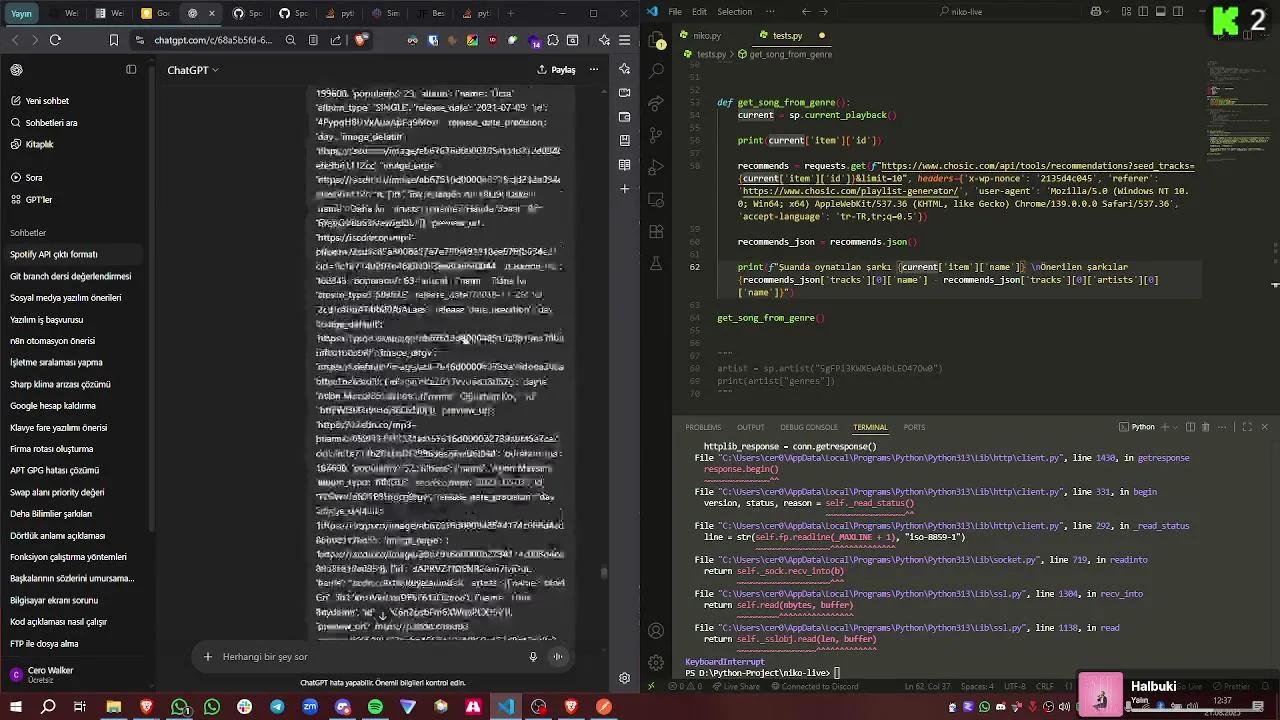This screenshot has width=1280, height=720.
Task: Open a new browser tab with plus button
Action: pyautogui.click(x=510, y=13)
